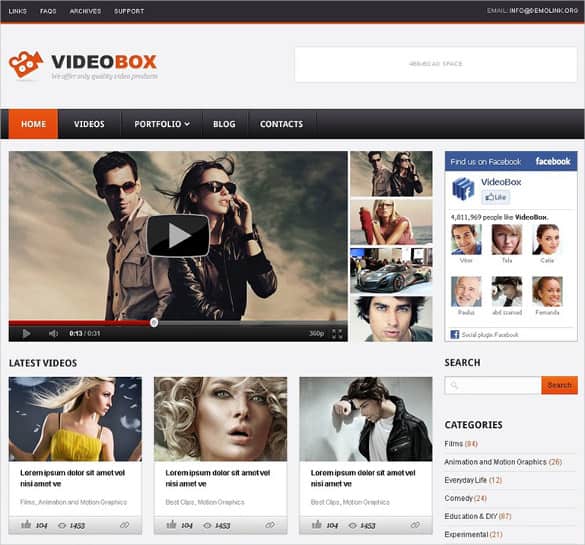585x545 pixels.
Task: Click the facebook wordmark in the widget header
Action: 553,161
